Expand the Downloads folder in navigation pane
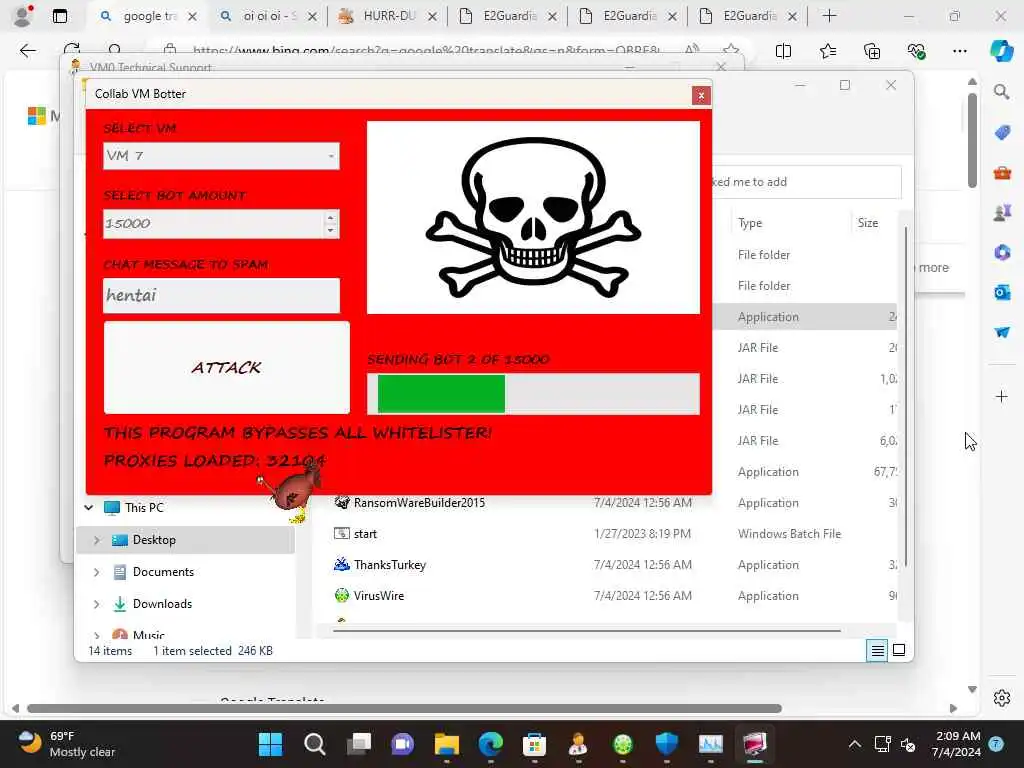The width and height of the screenshot is (1024, 768). (x=97, y=604)
